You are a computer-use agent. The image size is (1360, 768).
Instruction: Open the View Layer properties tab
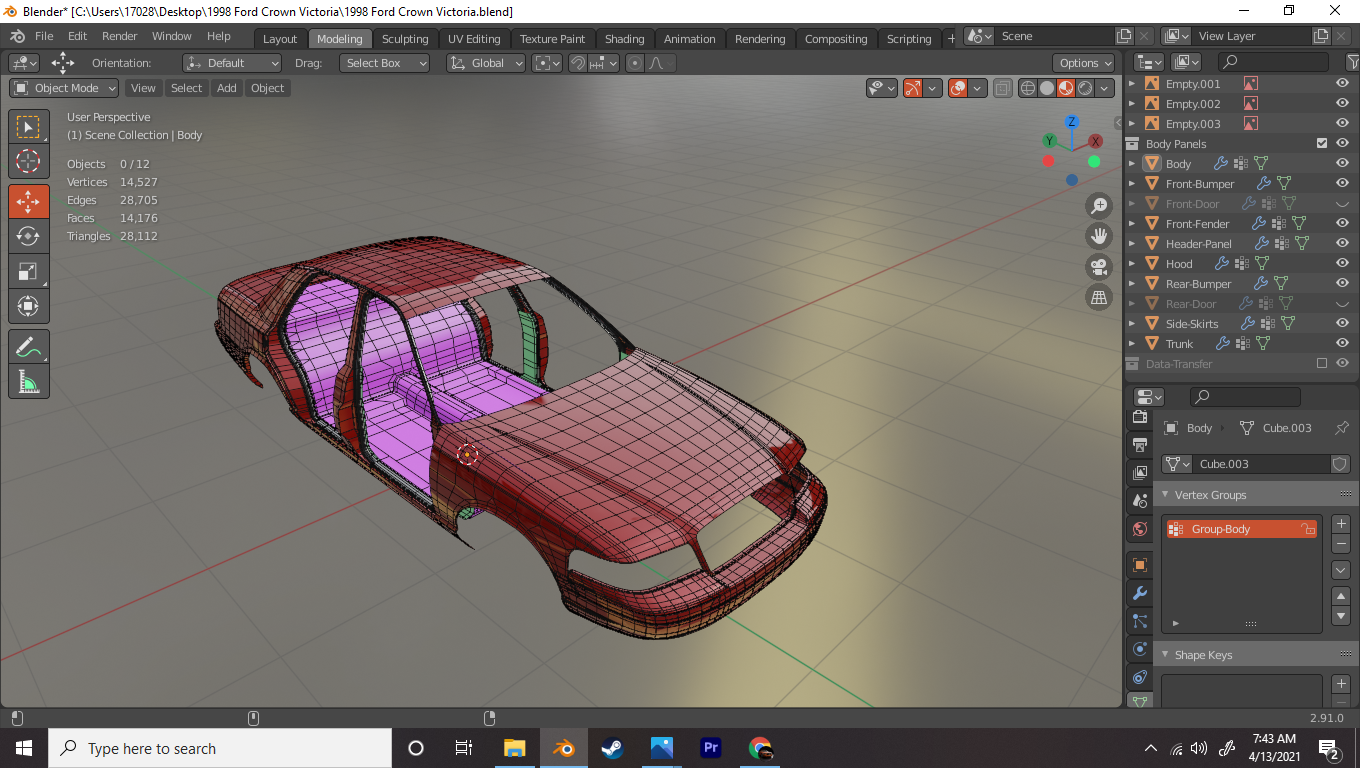[1139, 472]
